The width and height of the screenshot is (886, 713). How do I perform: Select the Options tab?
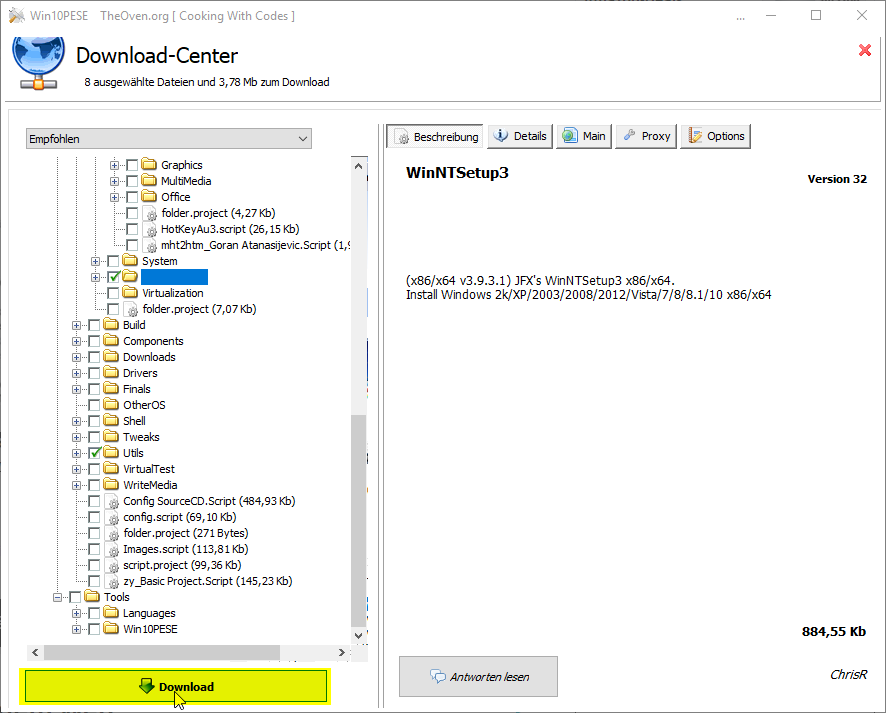click(x=715, y=136)
